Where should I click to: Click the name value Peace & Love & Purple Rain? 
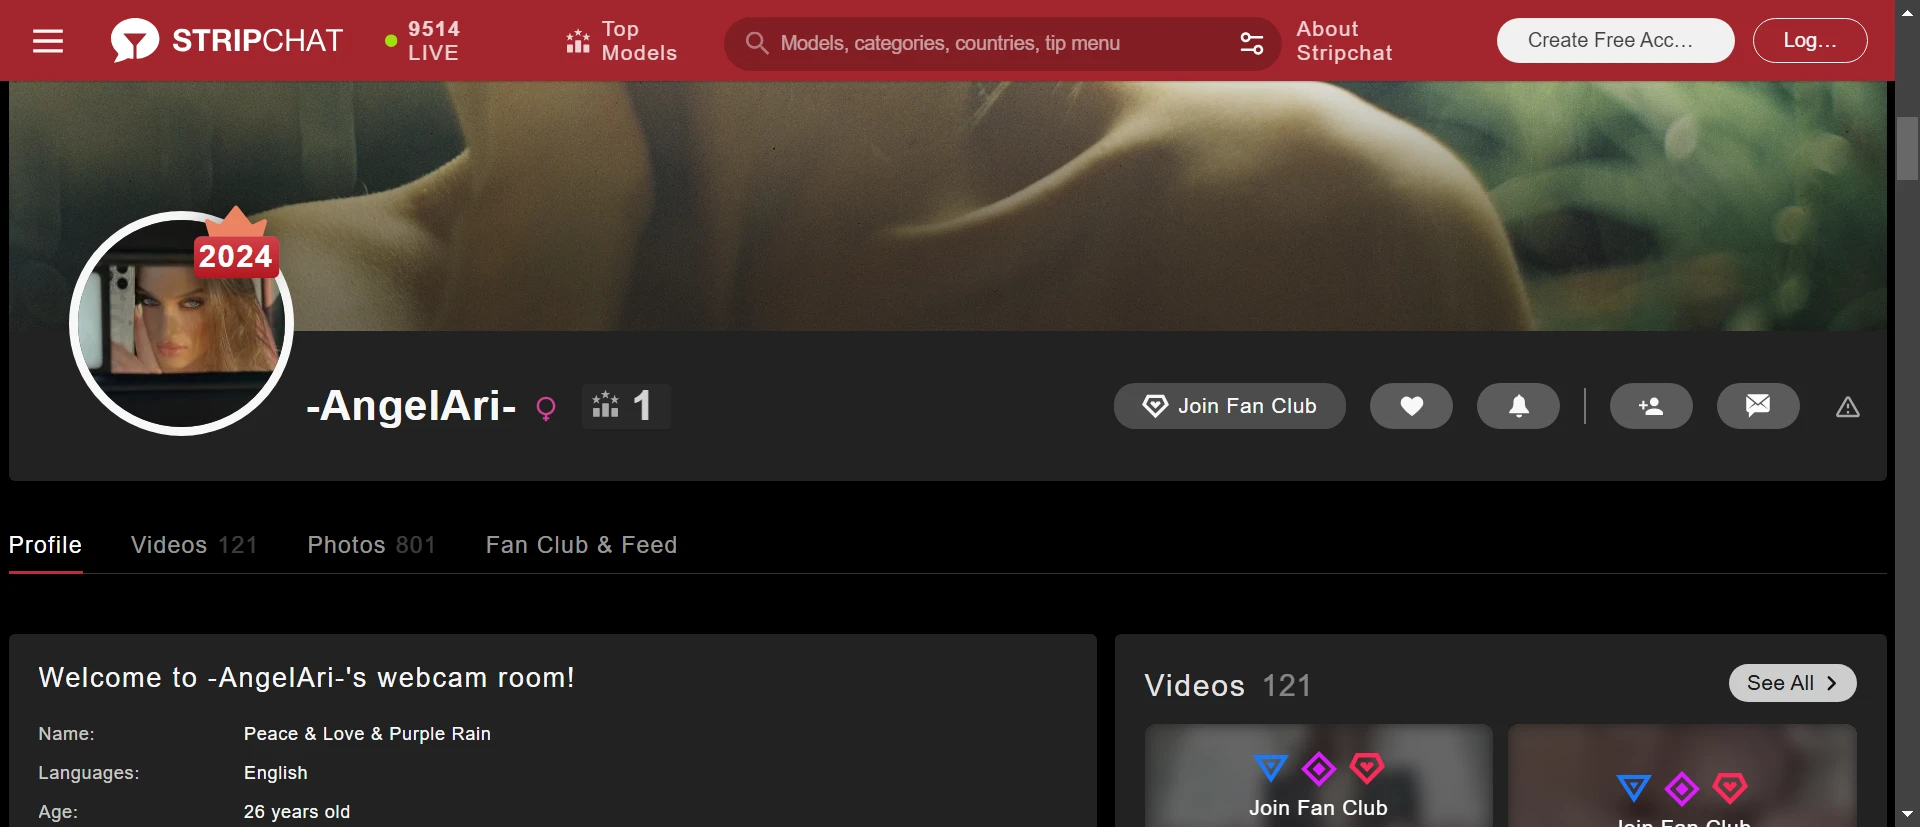(x=367, y=734)
